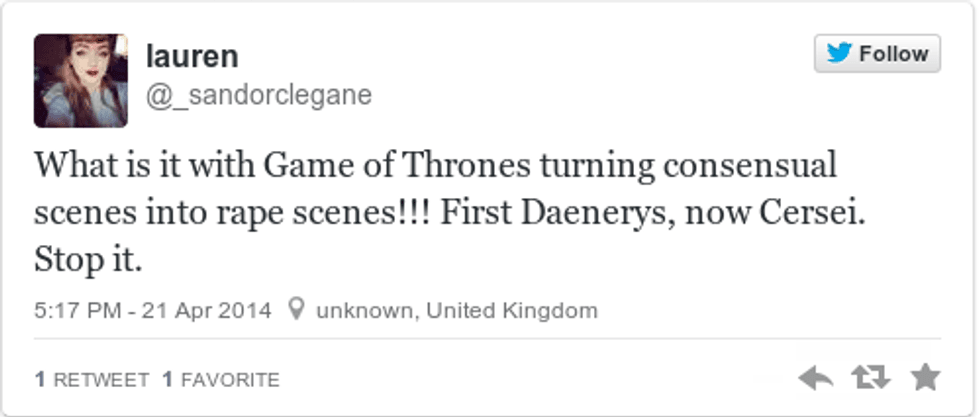Screen dimensions: 980x417
Task: Click the @_sandorclegane handle
Action: tap(259, 95)
